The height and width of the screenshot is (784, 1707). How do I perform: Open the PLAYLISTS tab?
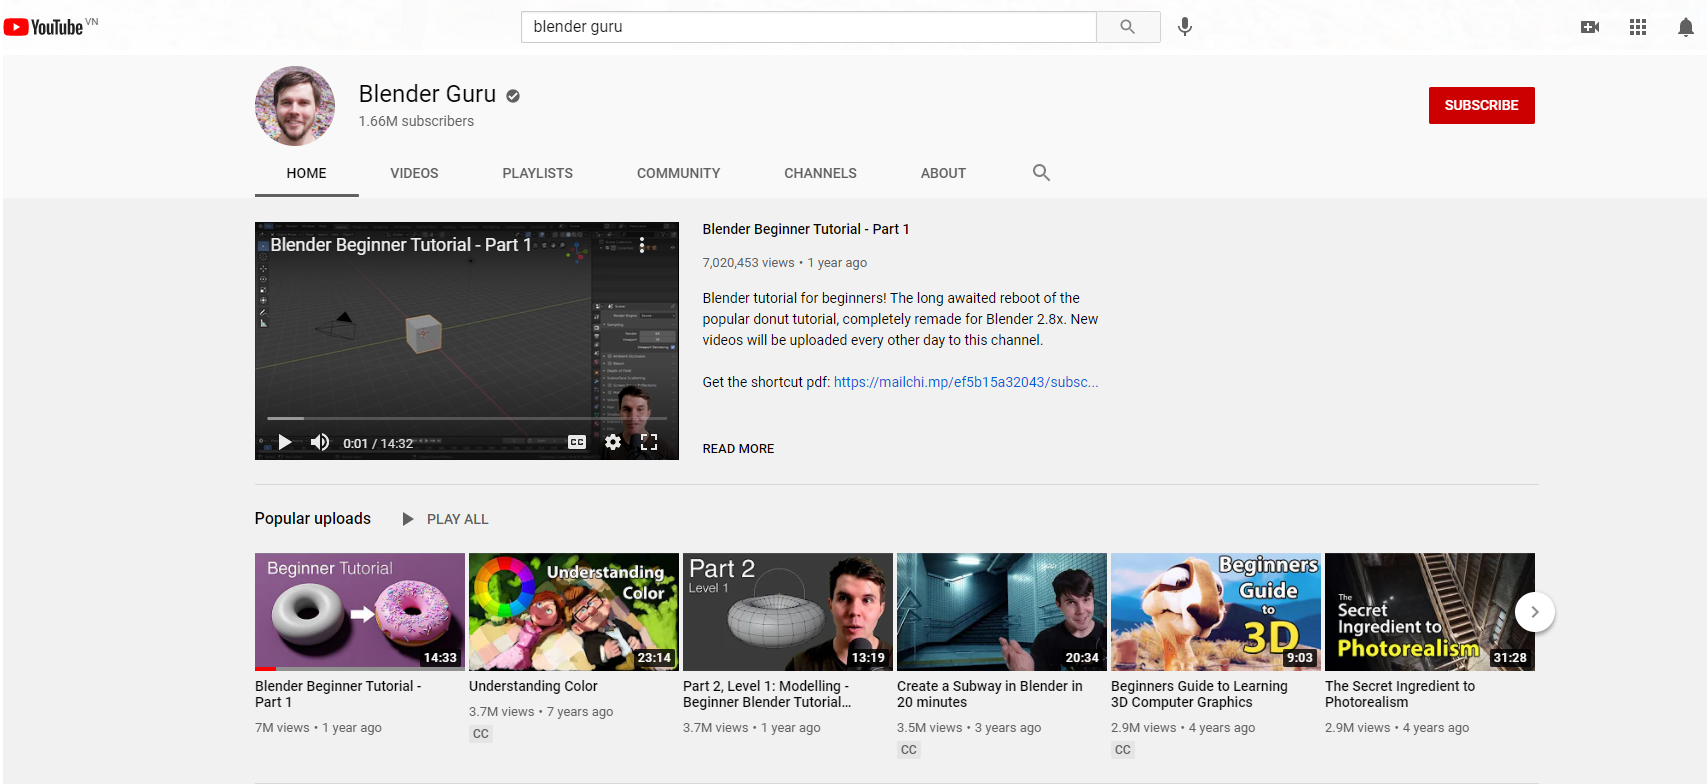click(x=537, y=173)
